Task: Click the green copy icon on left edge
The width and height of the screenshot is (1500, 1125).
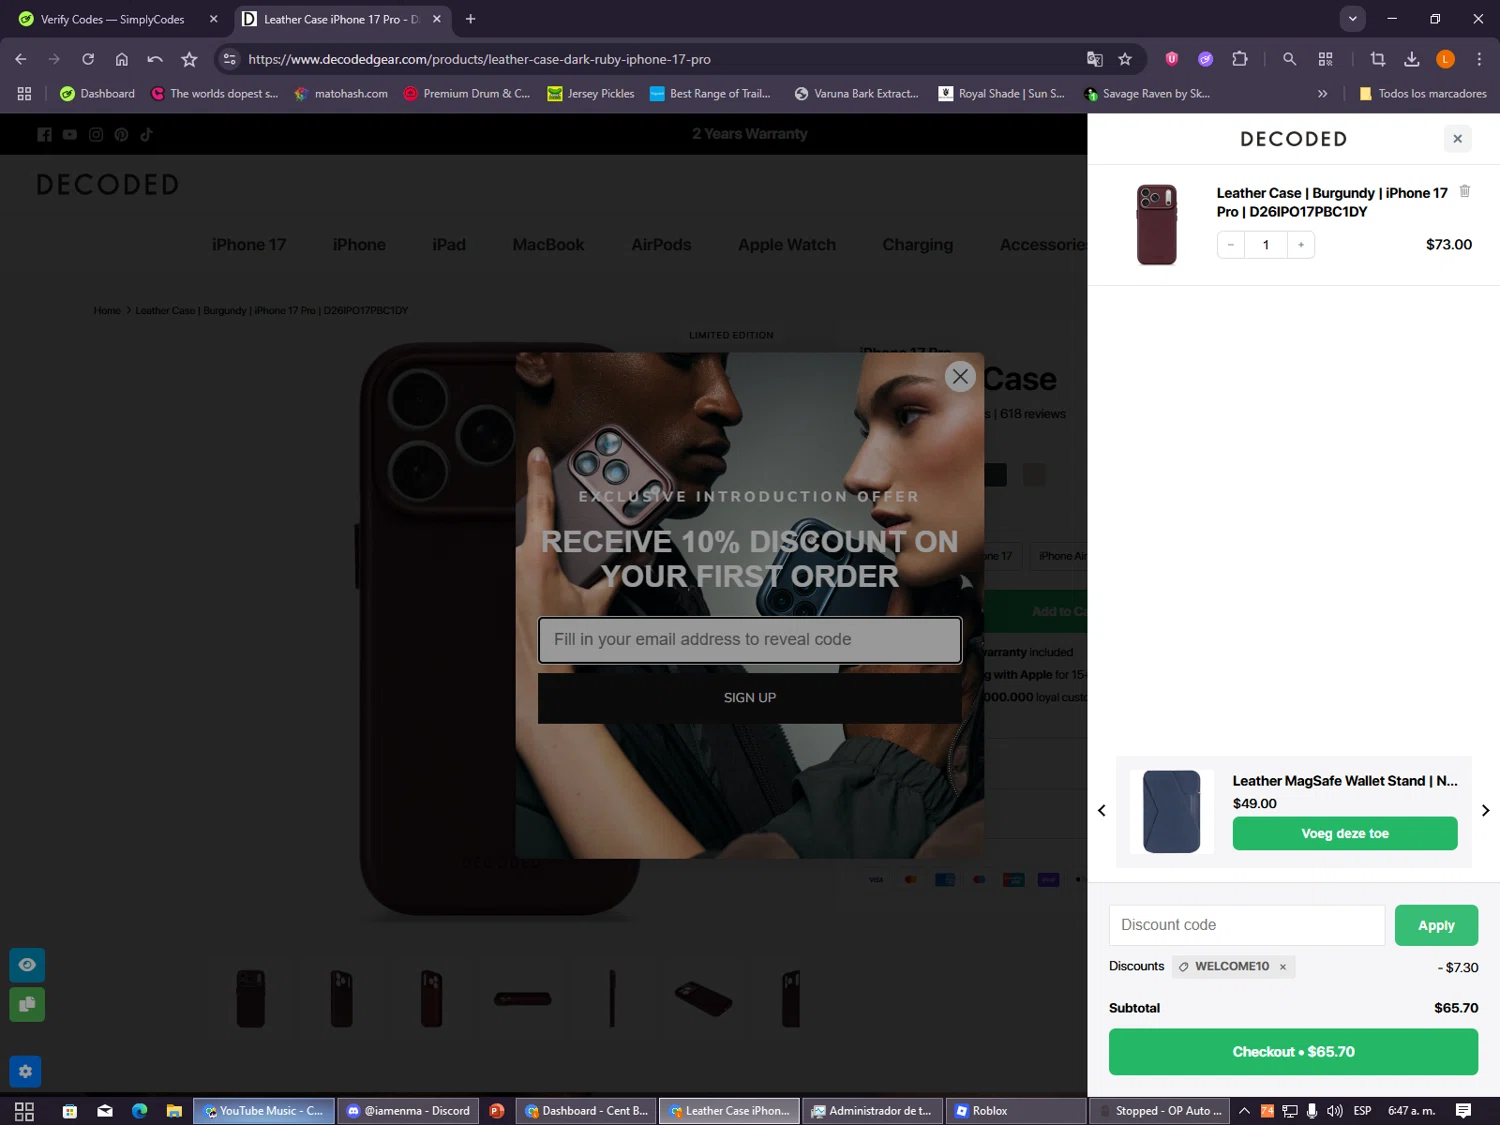Action: [27, 1004]
